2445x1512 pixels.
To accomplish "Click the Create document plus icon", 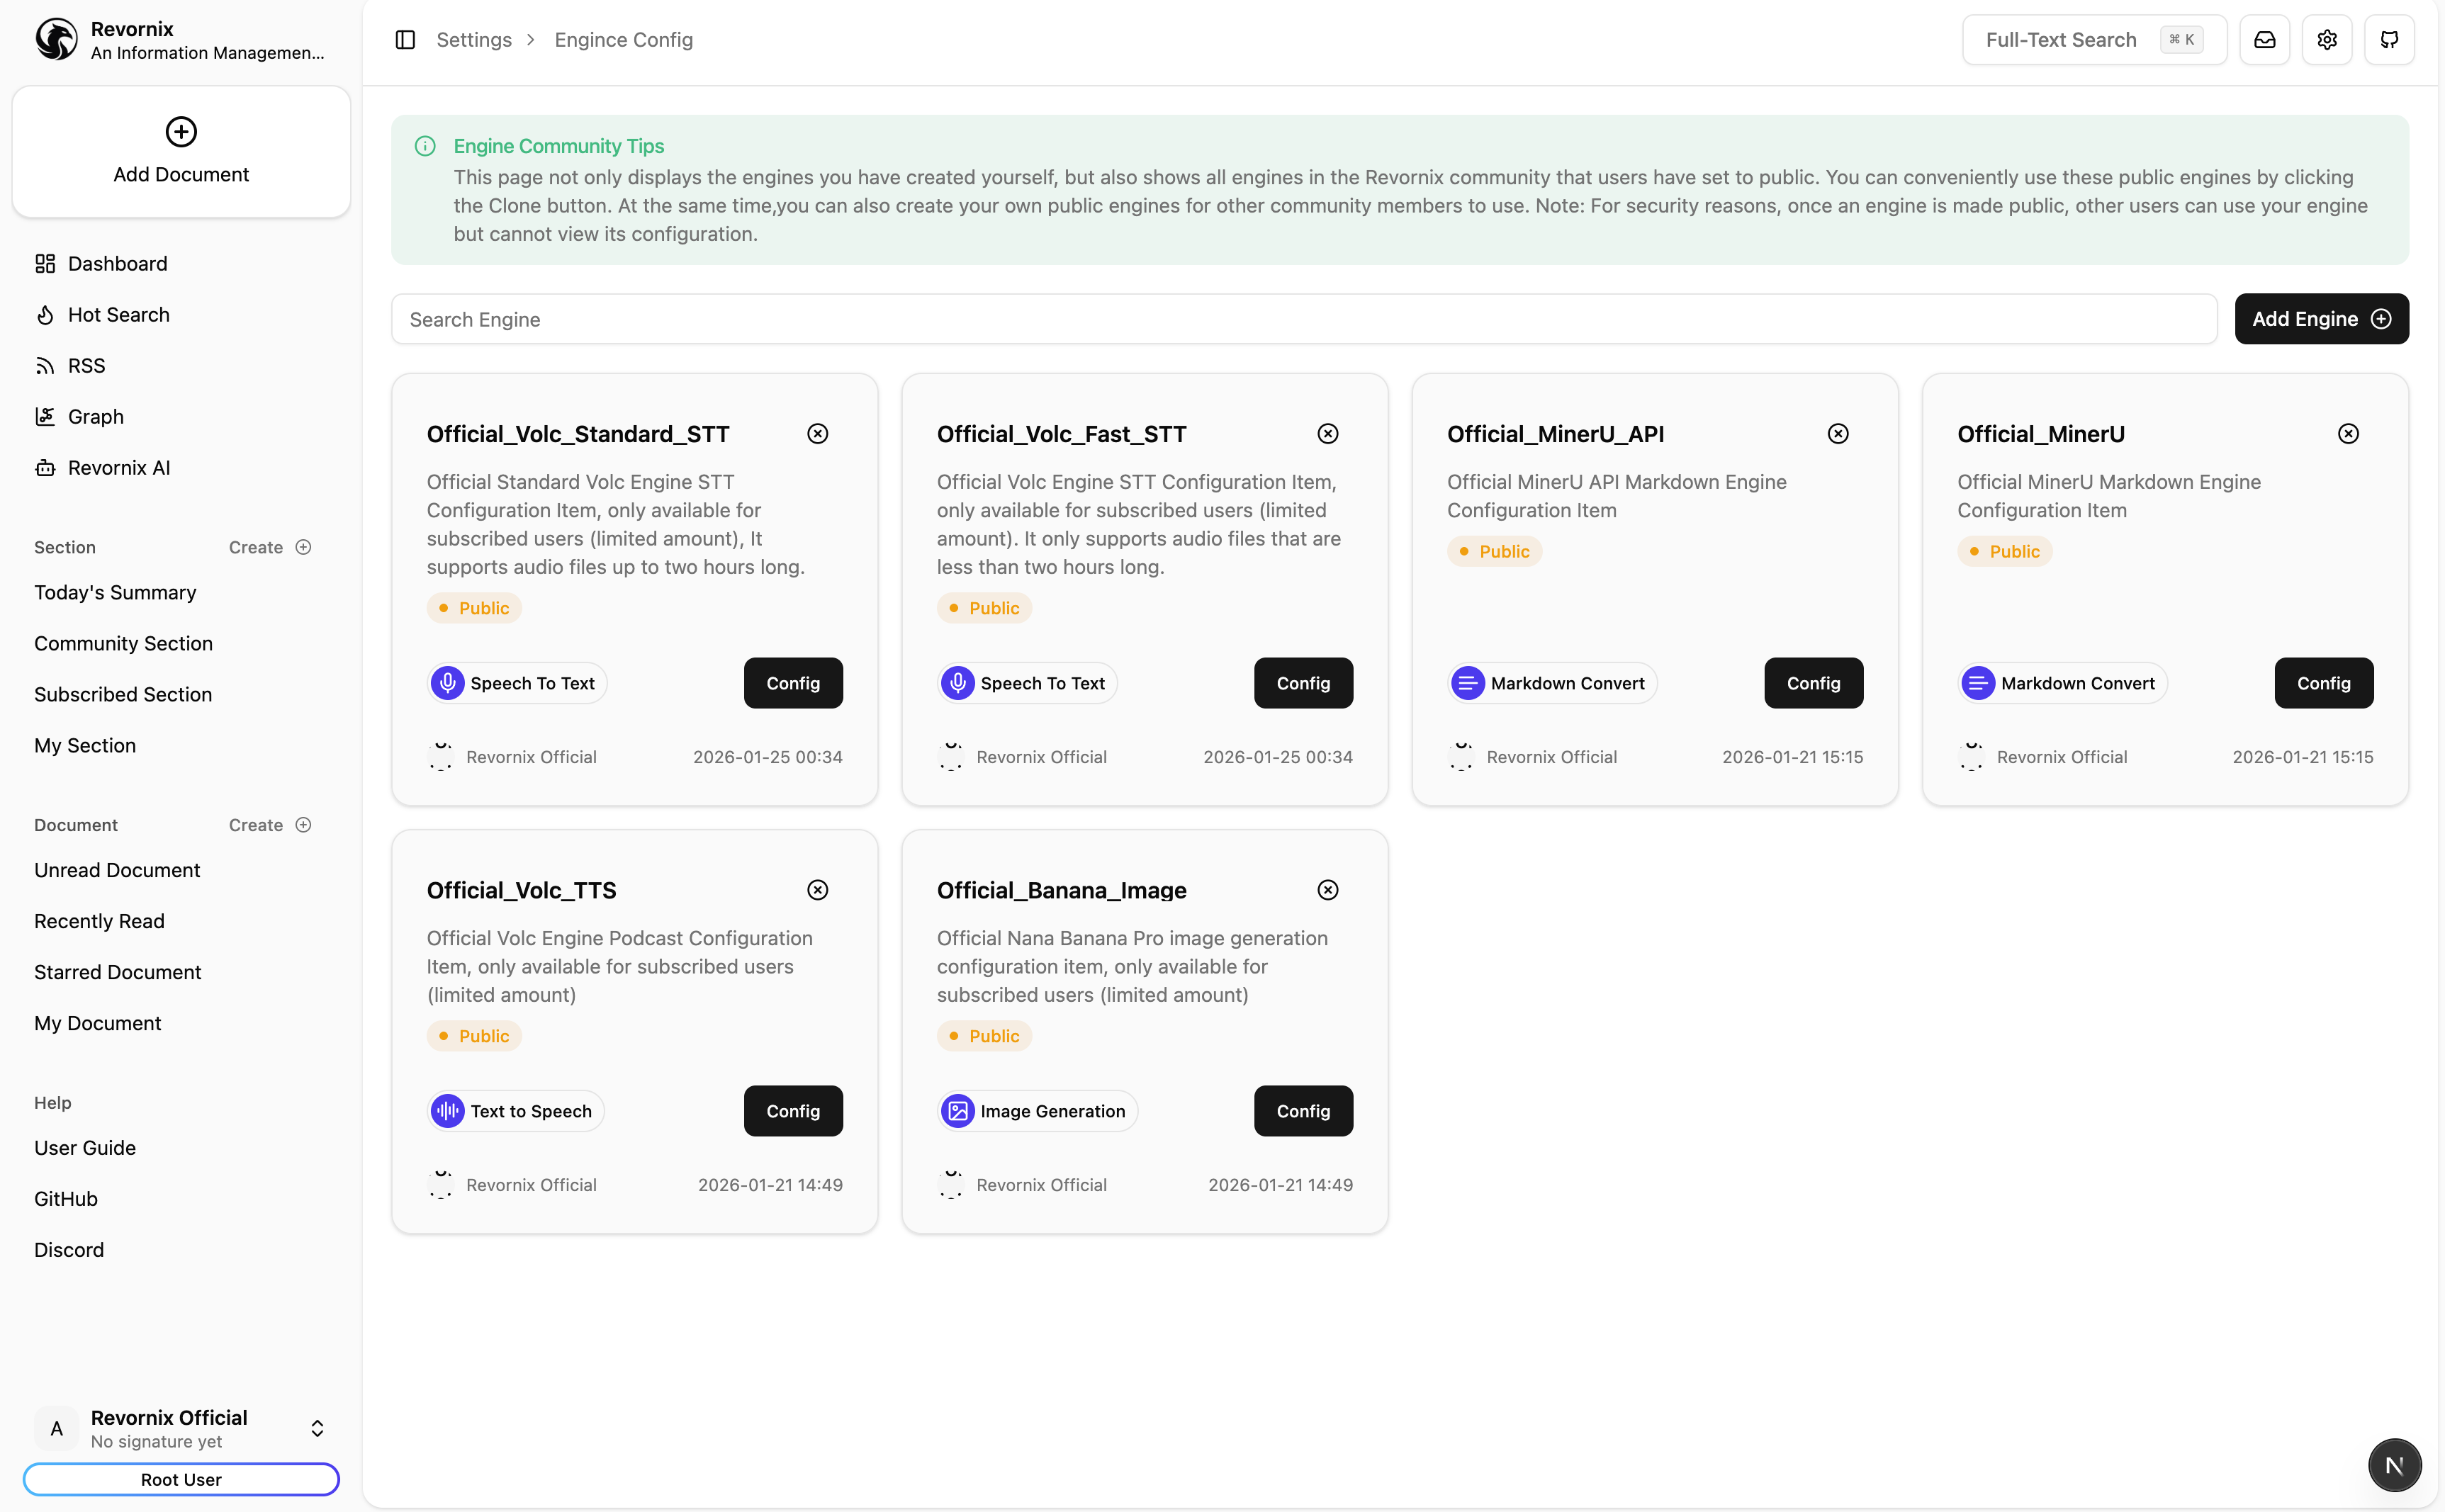I will coord(304,825).
